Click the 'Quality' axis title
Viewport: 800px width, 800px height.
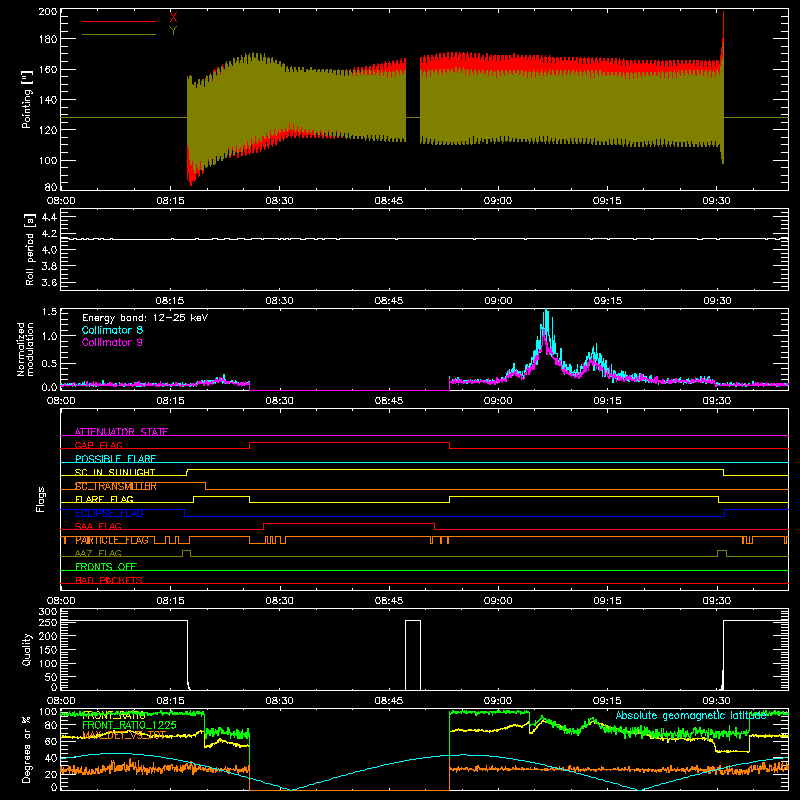(x=27, y=649)
